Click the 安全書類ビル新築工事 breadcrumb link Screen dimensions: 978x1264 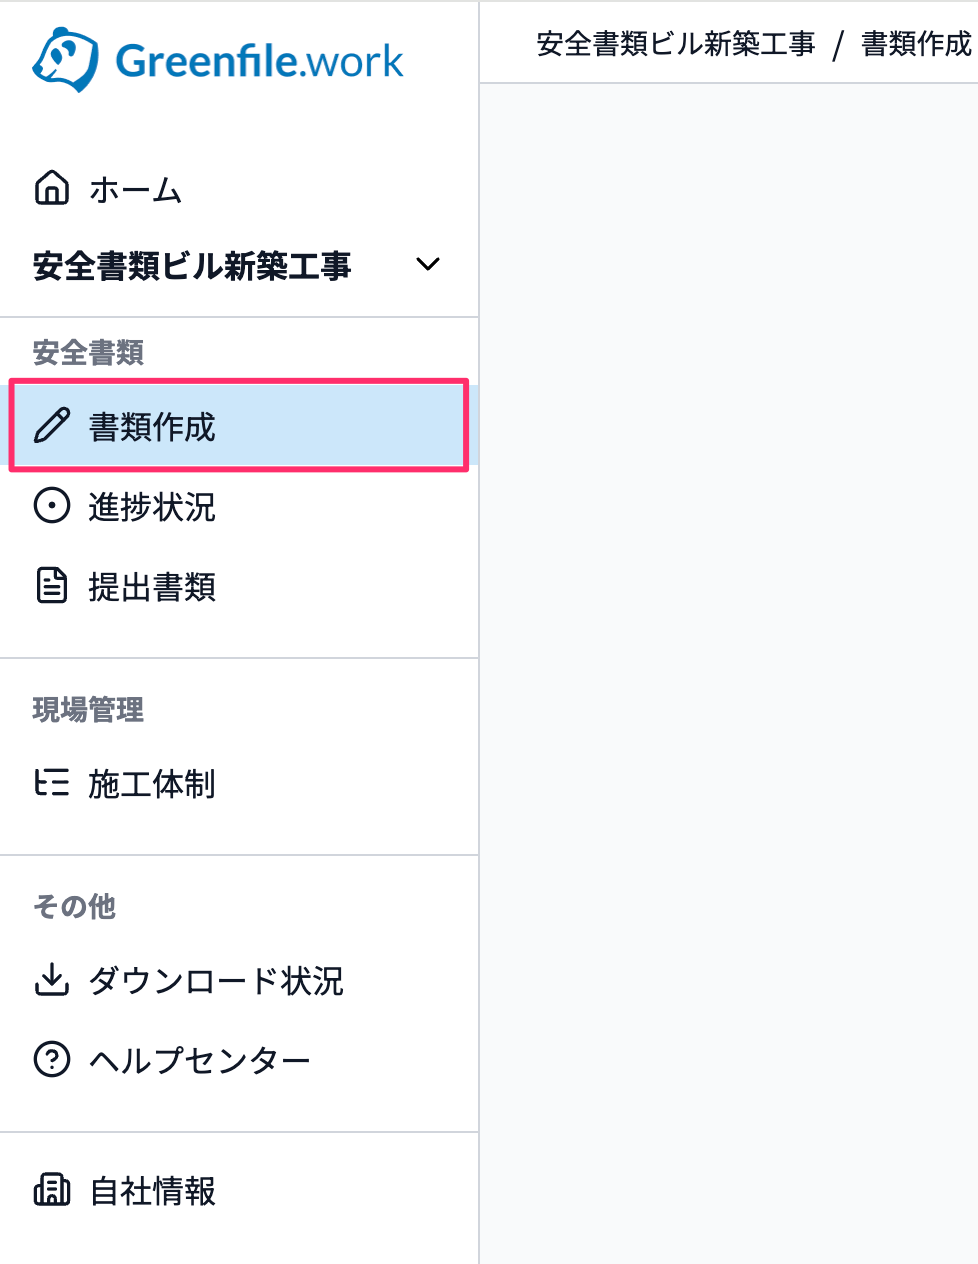676,44
